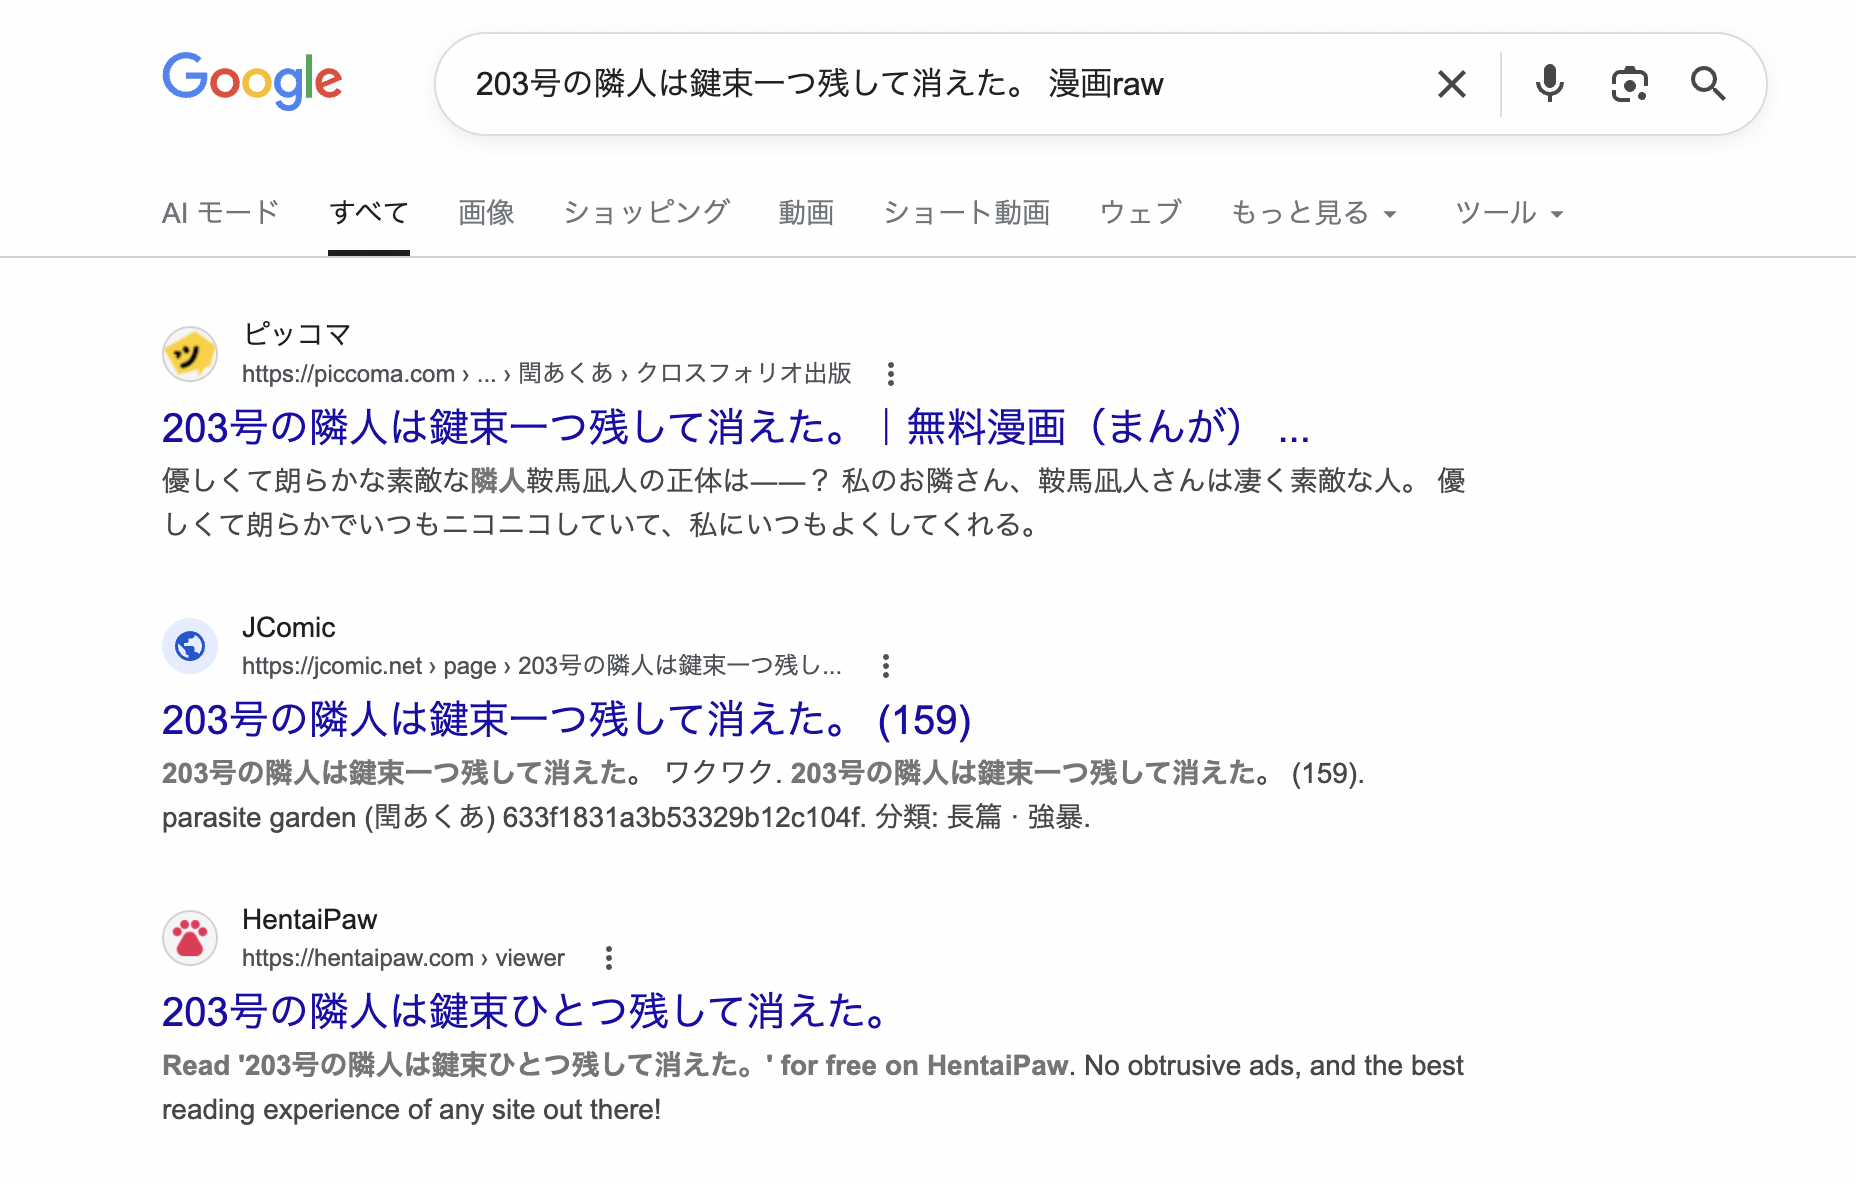Switch to the ウェブ tab
The width and height of the screenshot is (1856, 1184).
pos(1140,212)
